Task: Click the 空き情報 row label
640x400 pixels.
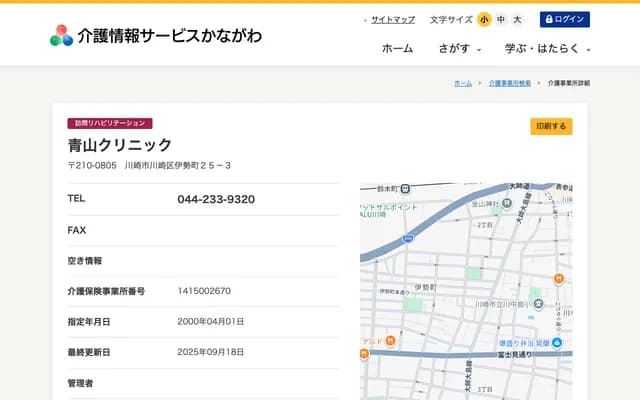Action: [84, 261]
